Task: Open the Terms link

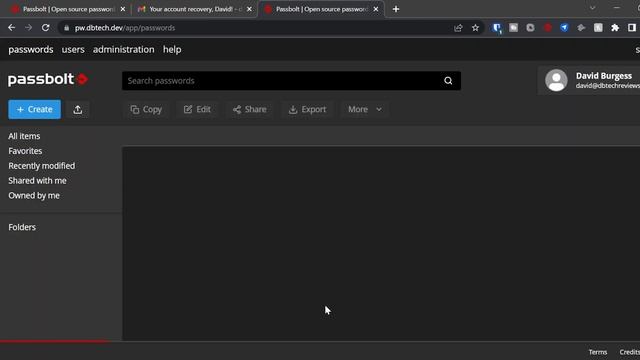Action: coord(598,352)
